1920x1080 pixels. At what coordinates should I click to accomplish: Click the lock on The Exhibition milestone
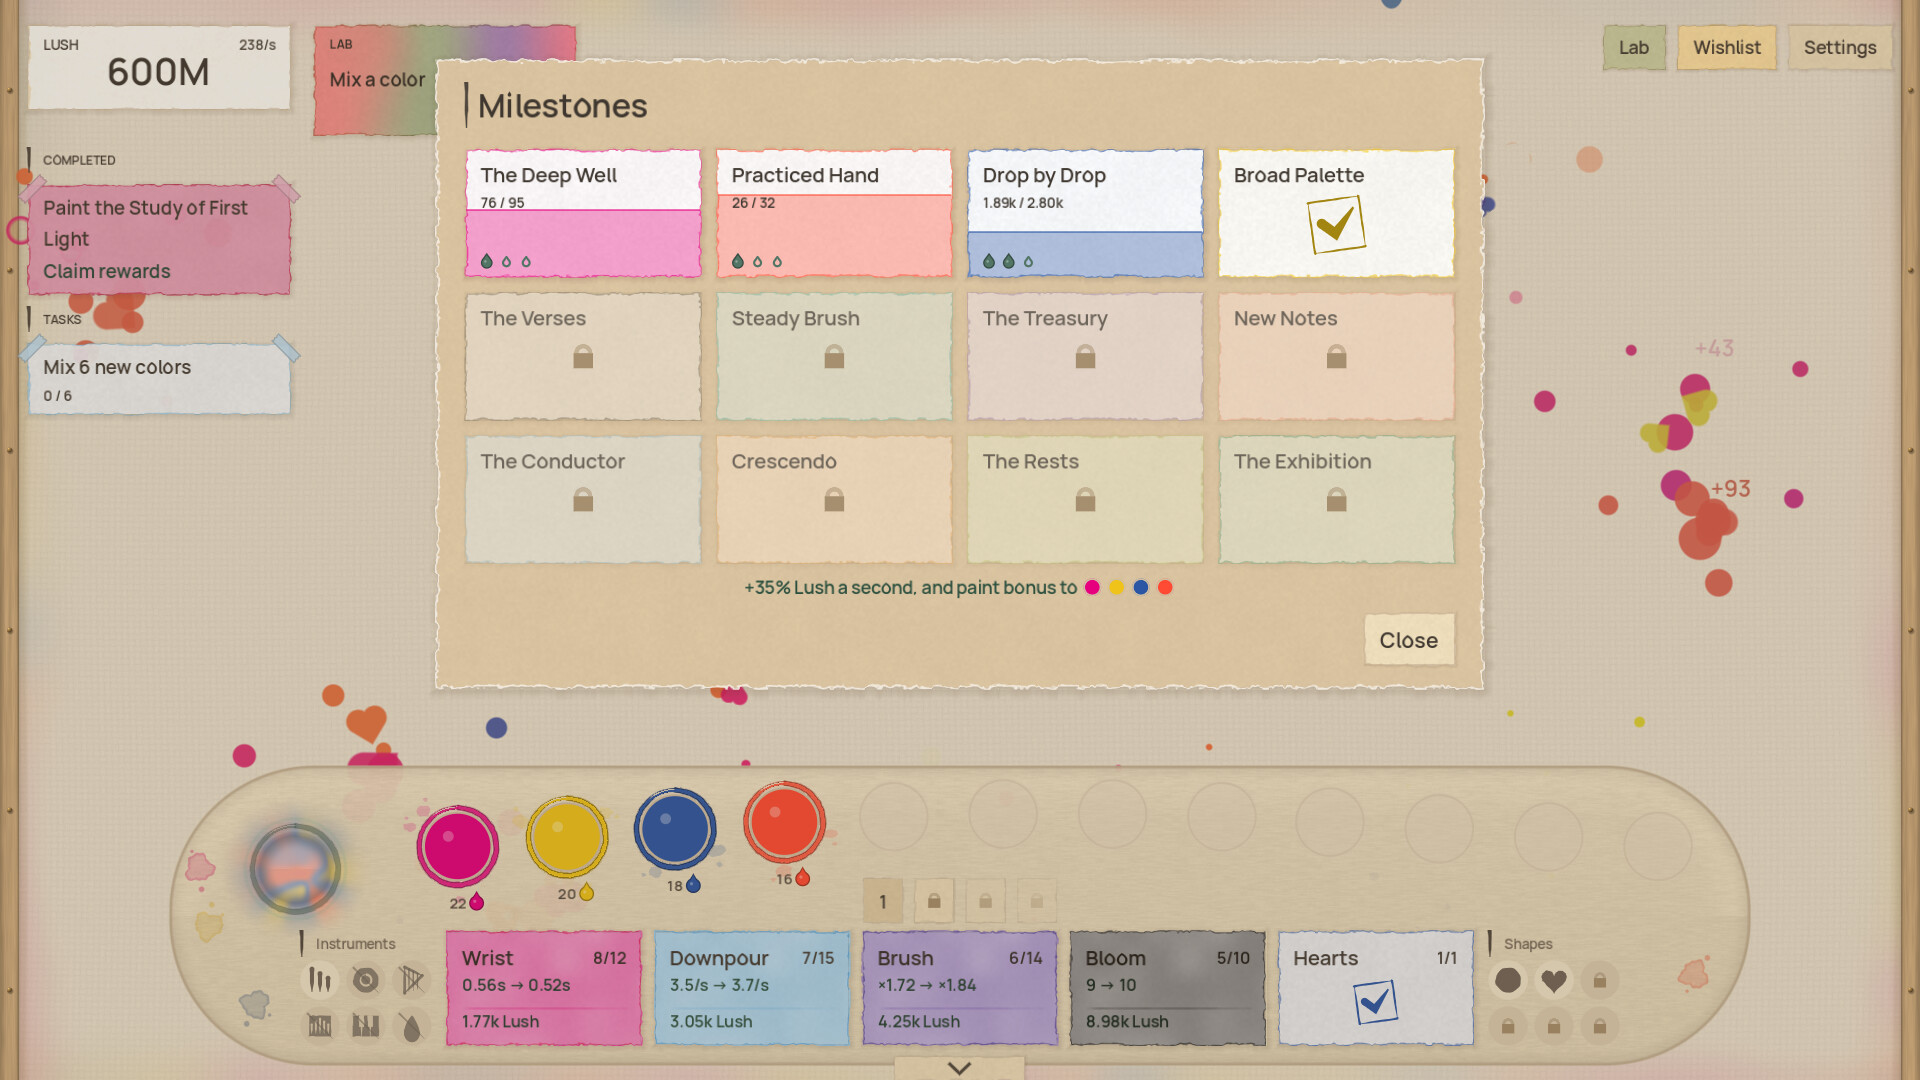[x=1336, y=499]
